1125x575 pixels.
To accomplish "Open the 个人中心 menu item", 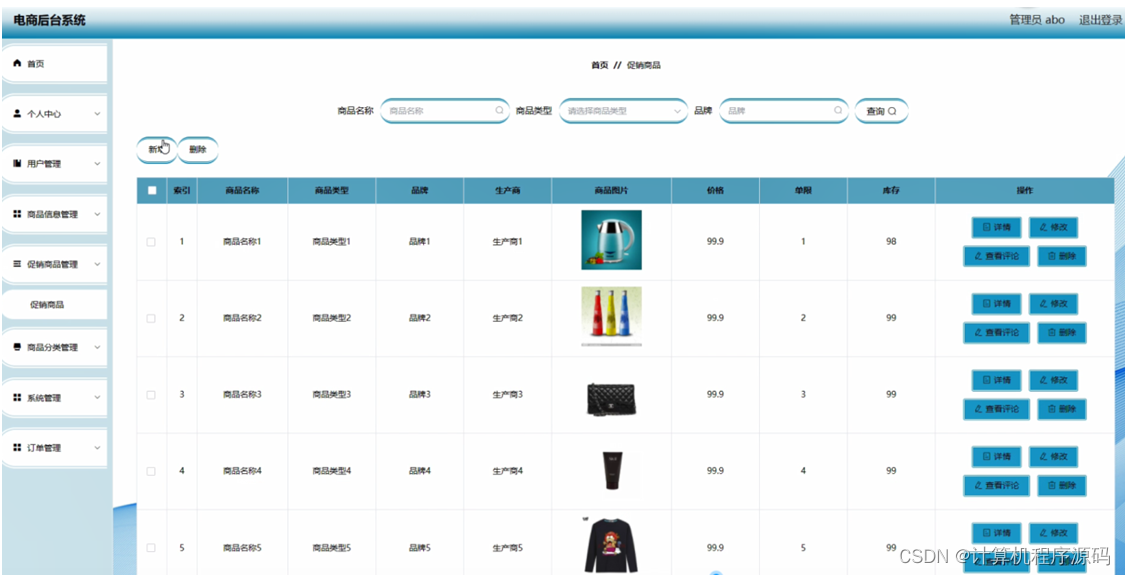I will coord(55,114).
